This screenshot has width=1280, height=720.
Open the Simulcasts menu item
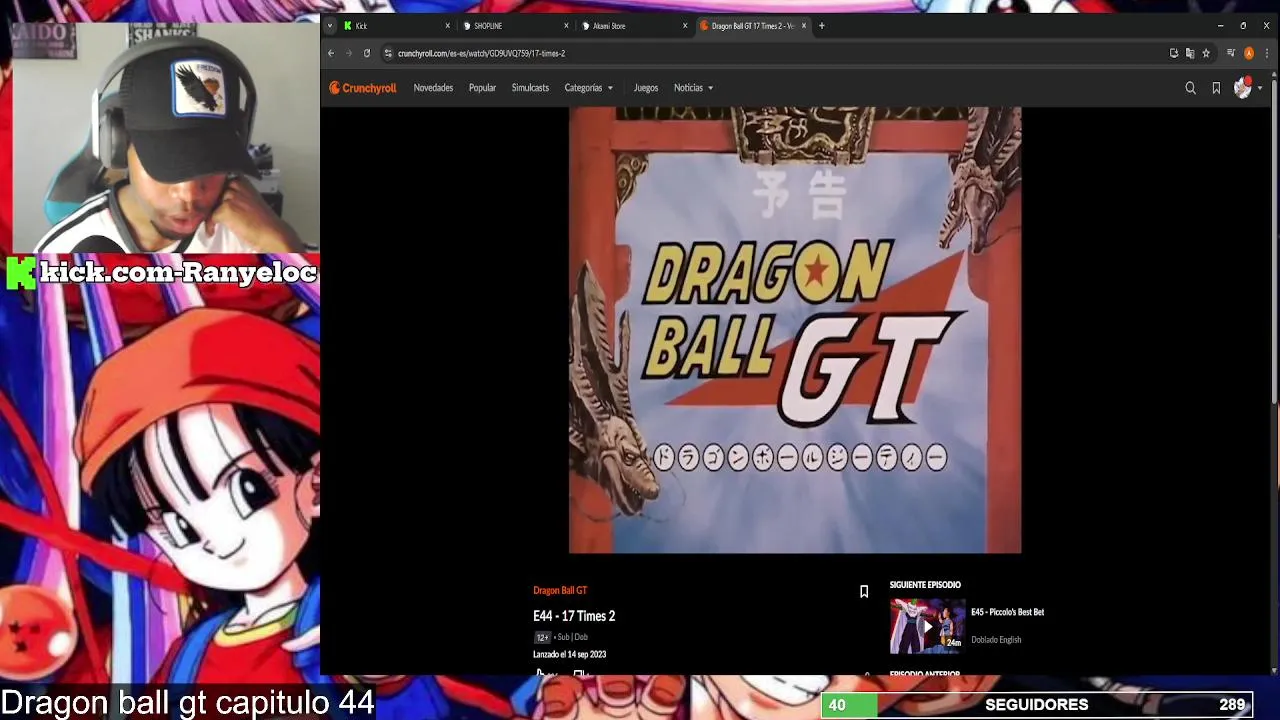(x=530, y=88)
